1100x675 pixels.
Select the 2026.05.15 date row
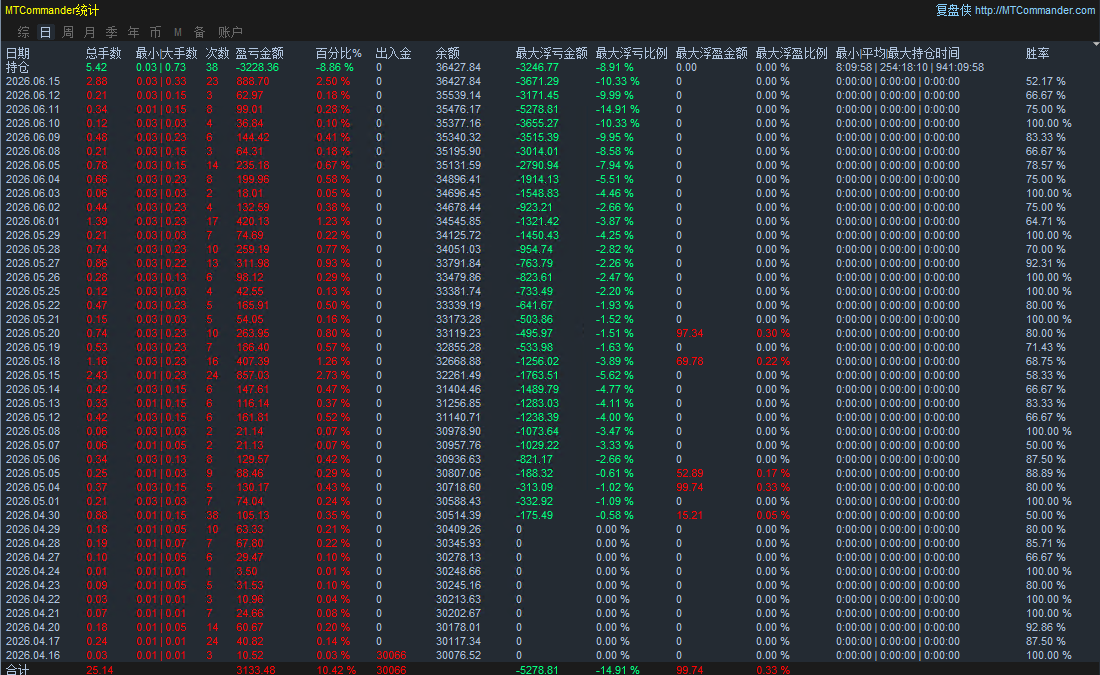[33, 375]
